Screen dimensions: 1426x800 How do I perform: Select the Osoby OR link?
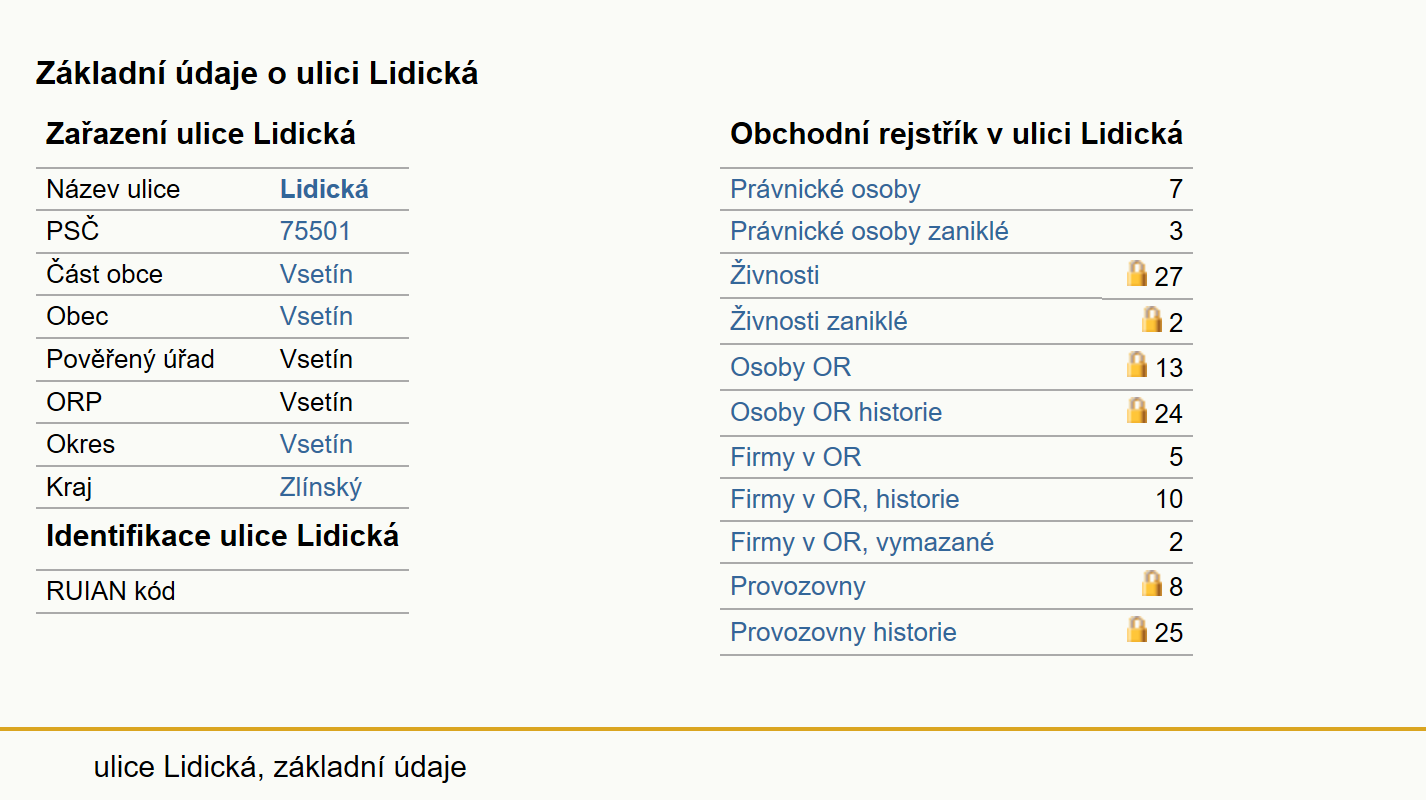(x=790, y=367)
